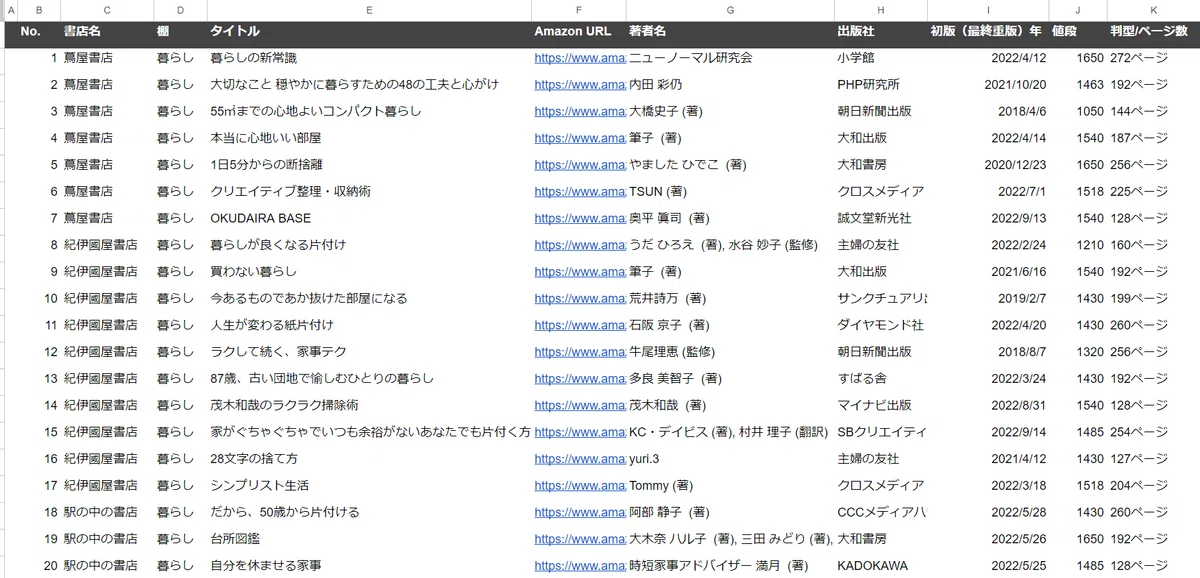
Task: Select author cell 'yuri.3'
Action: tap(730, 459)
